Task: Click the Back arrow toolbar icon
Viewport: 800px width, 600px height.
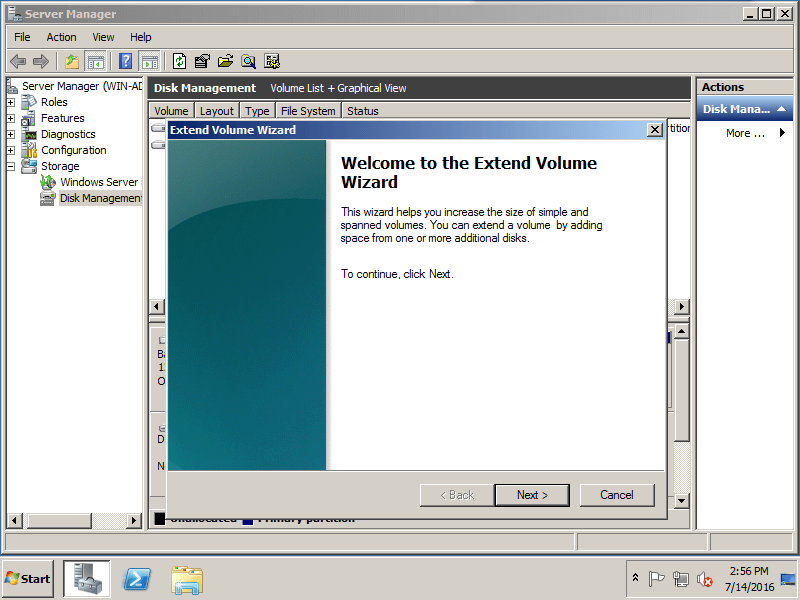Action: click(18, 62)
